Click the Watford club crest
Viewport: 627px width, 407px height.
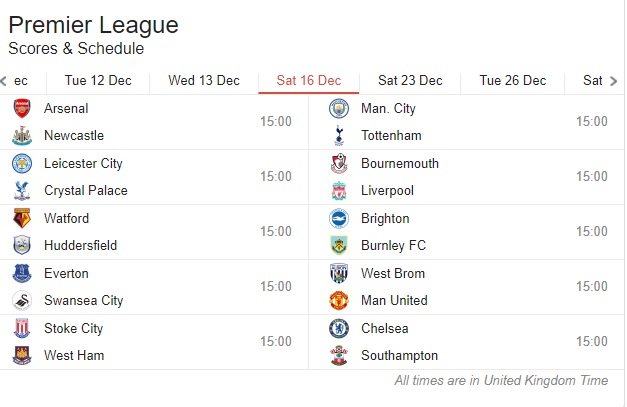coord(22,218)
